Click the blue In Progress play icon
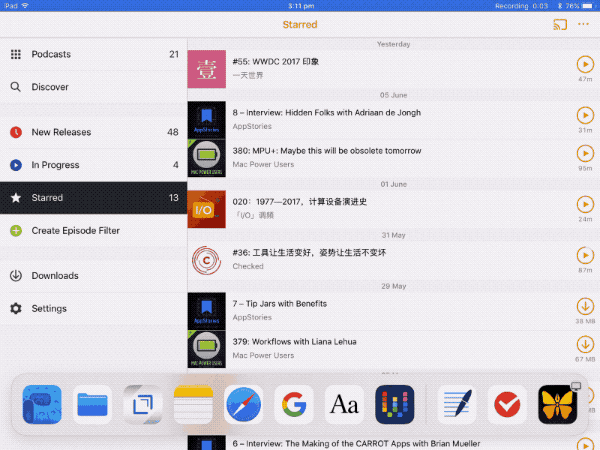Viewport: 600px width, 450px height. (16, 165)
